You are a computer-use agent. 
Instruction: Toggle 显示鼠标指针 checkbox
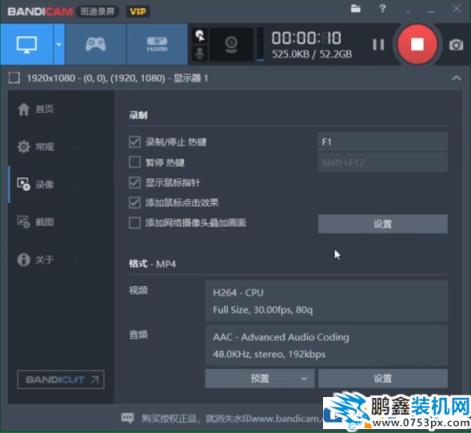point(135,183)
